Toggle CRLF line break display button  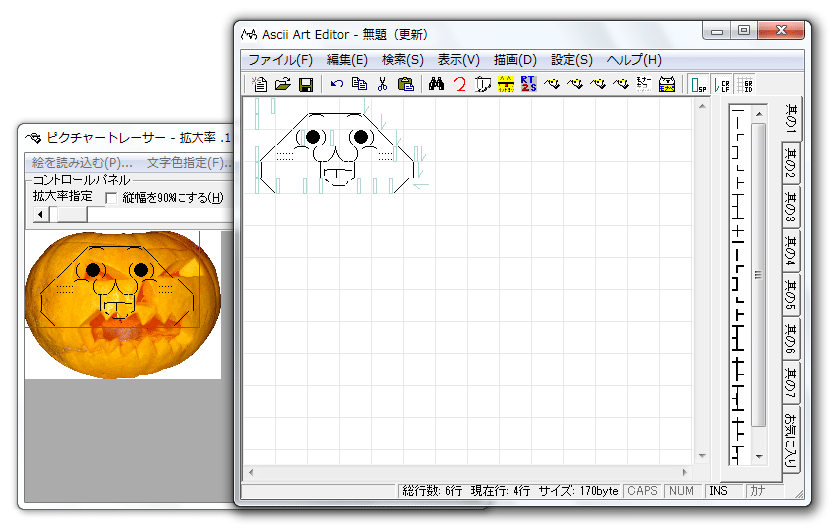(722, 84)
